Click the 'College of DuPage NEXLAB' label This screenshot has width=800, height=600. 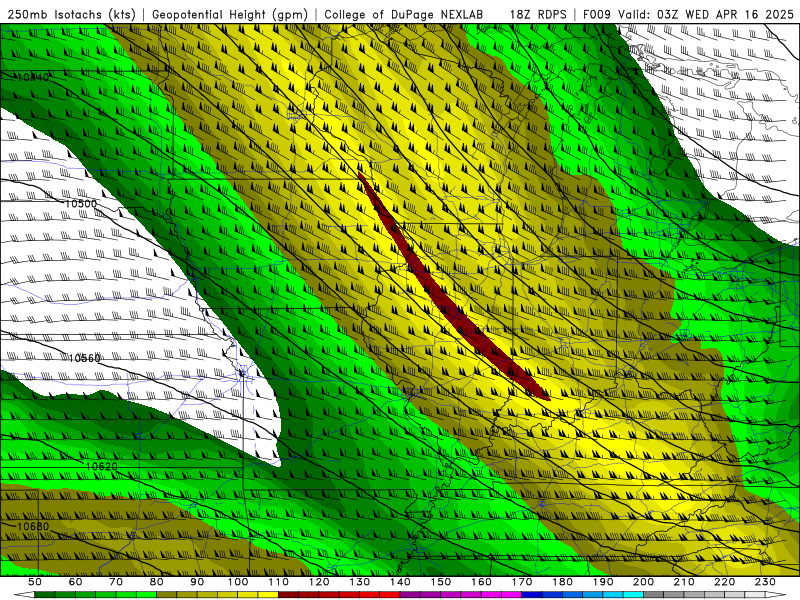pos(404,14)
